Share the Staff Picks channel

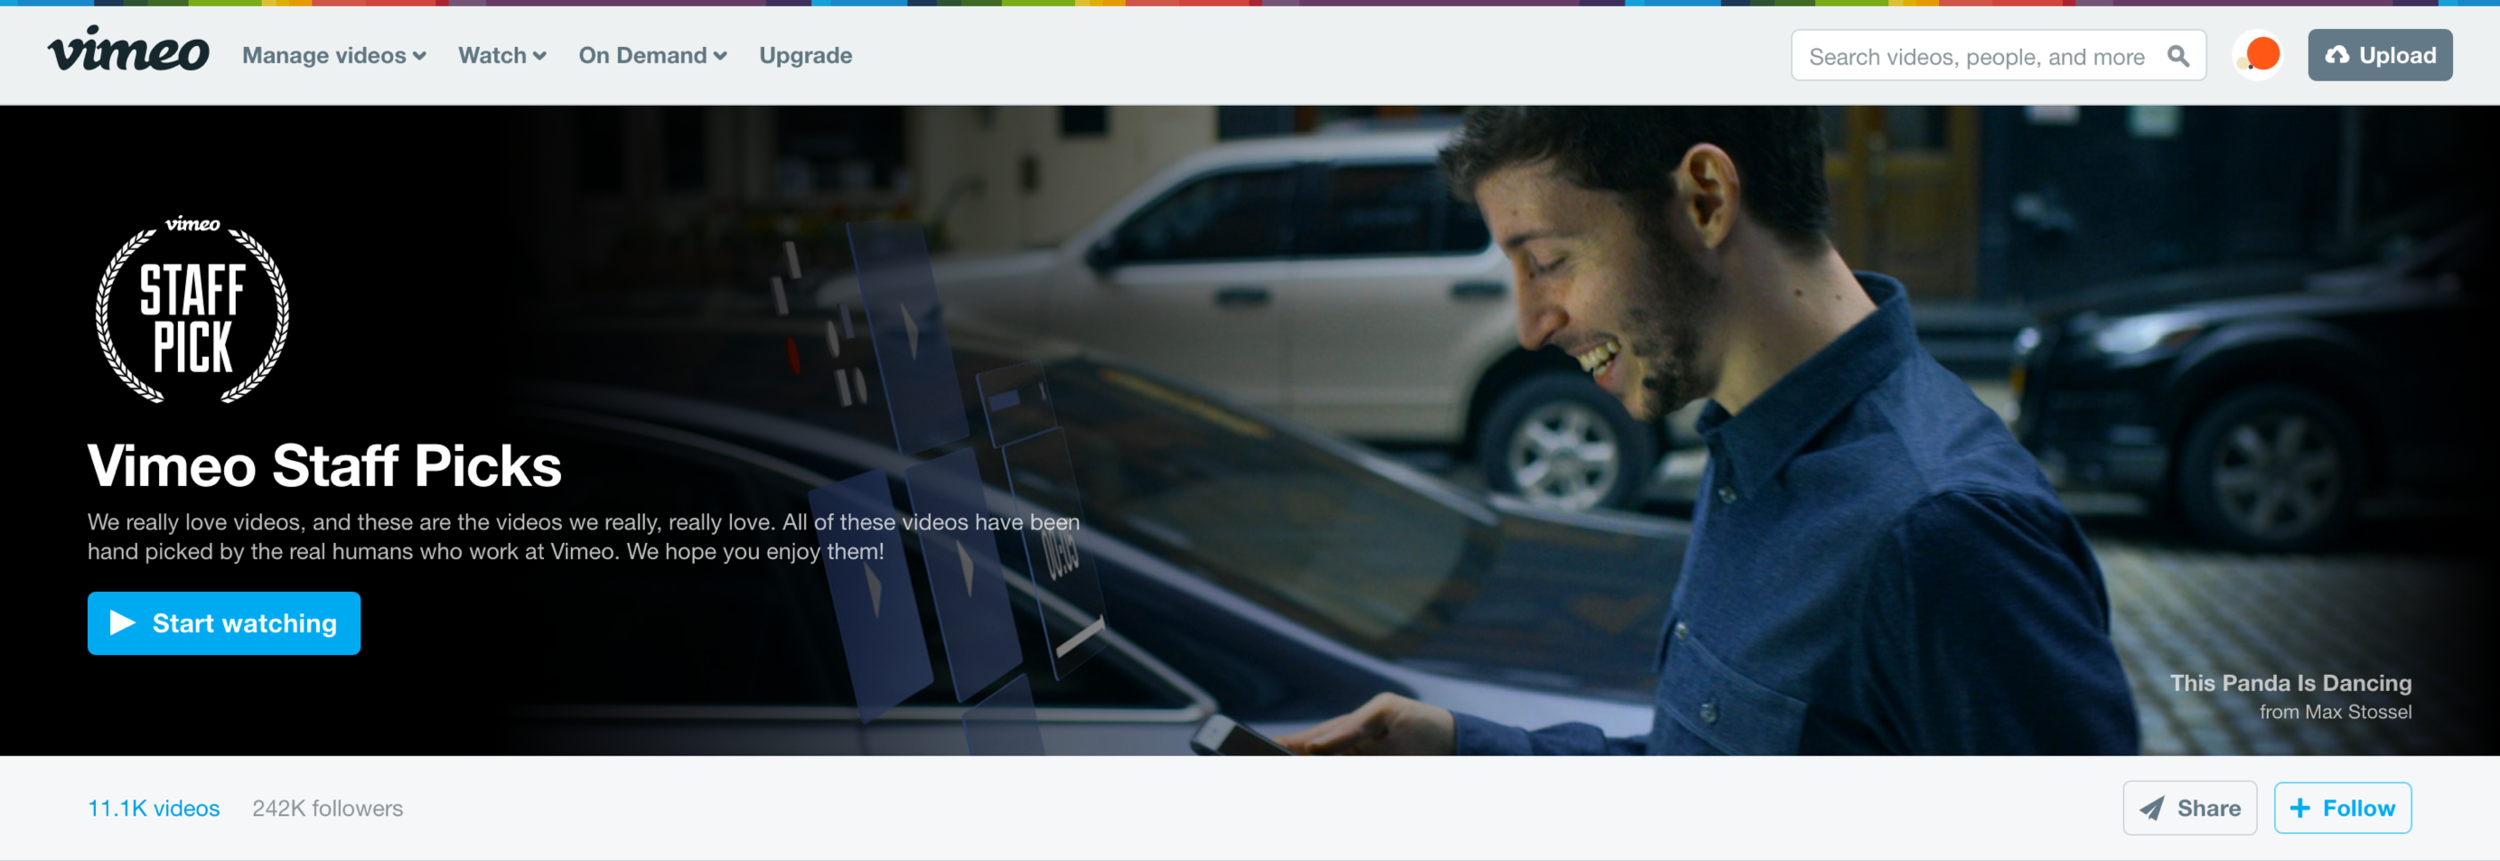coord(2190,808)
